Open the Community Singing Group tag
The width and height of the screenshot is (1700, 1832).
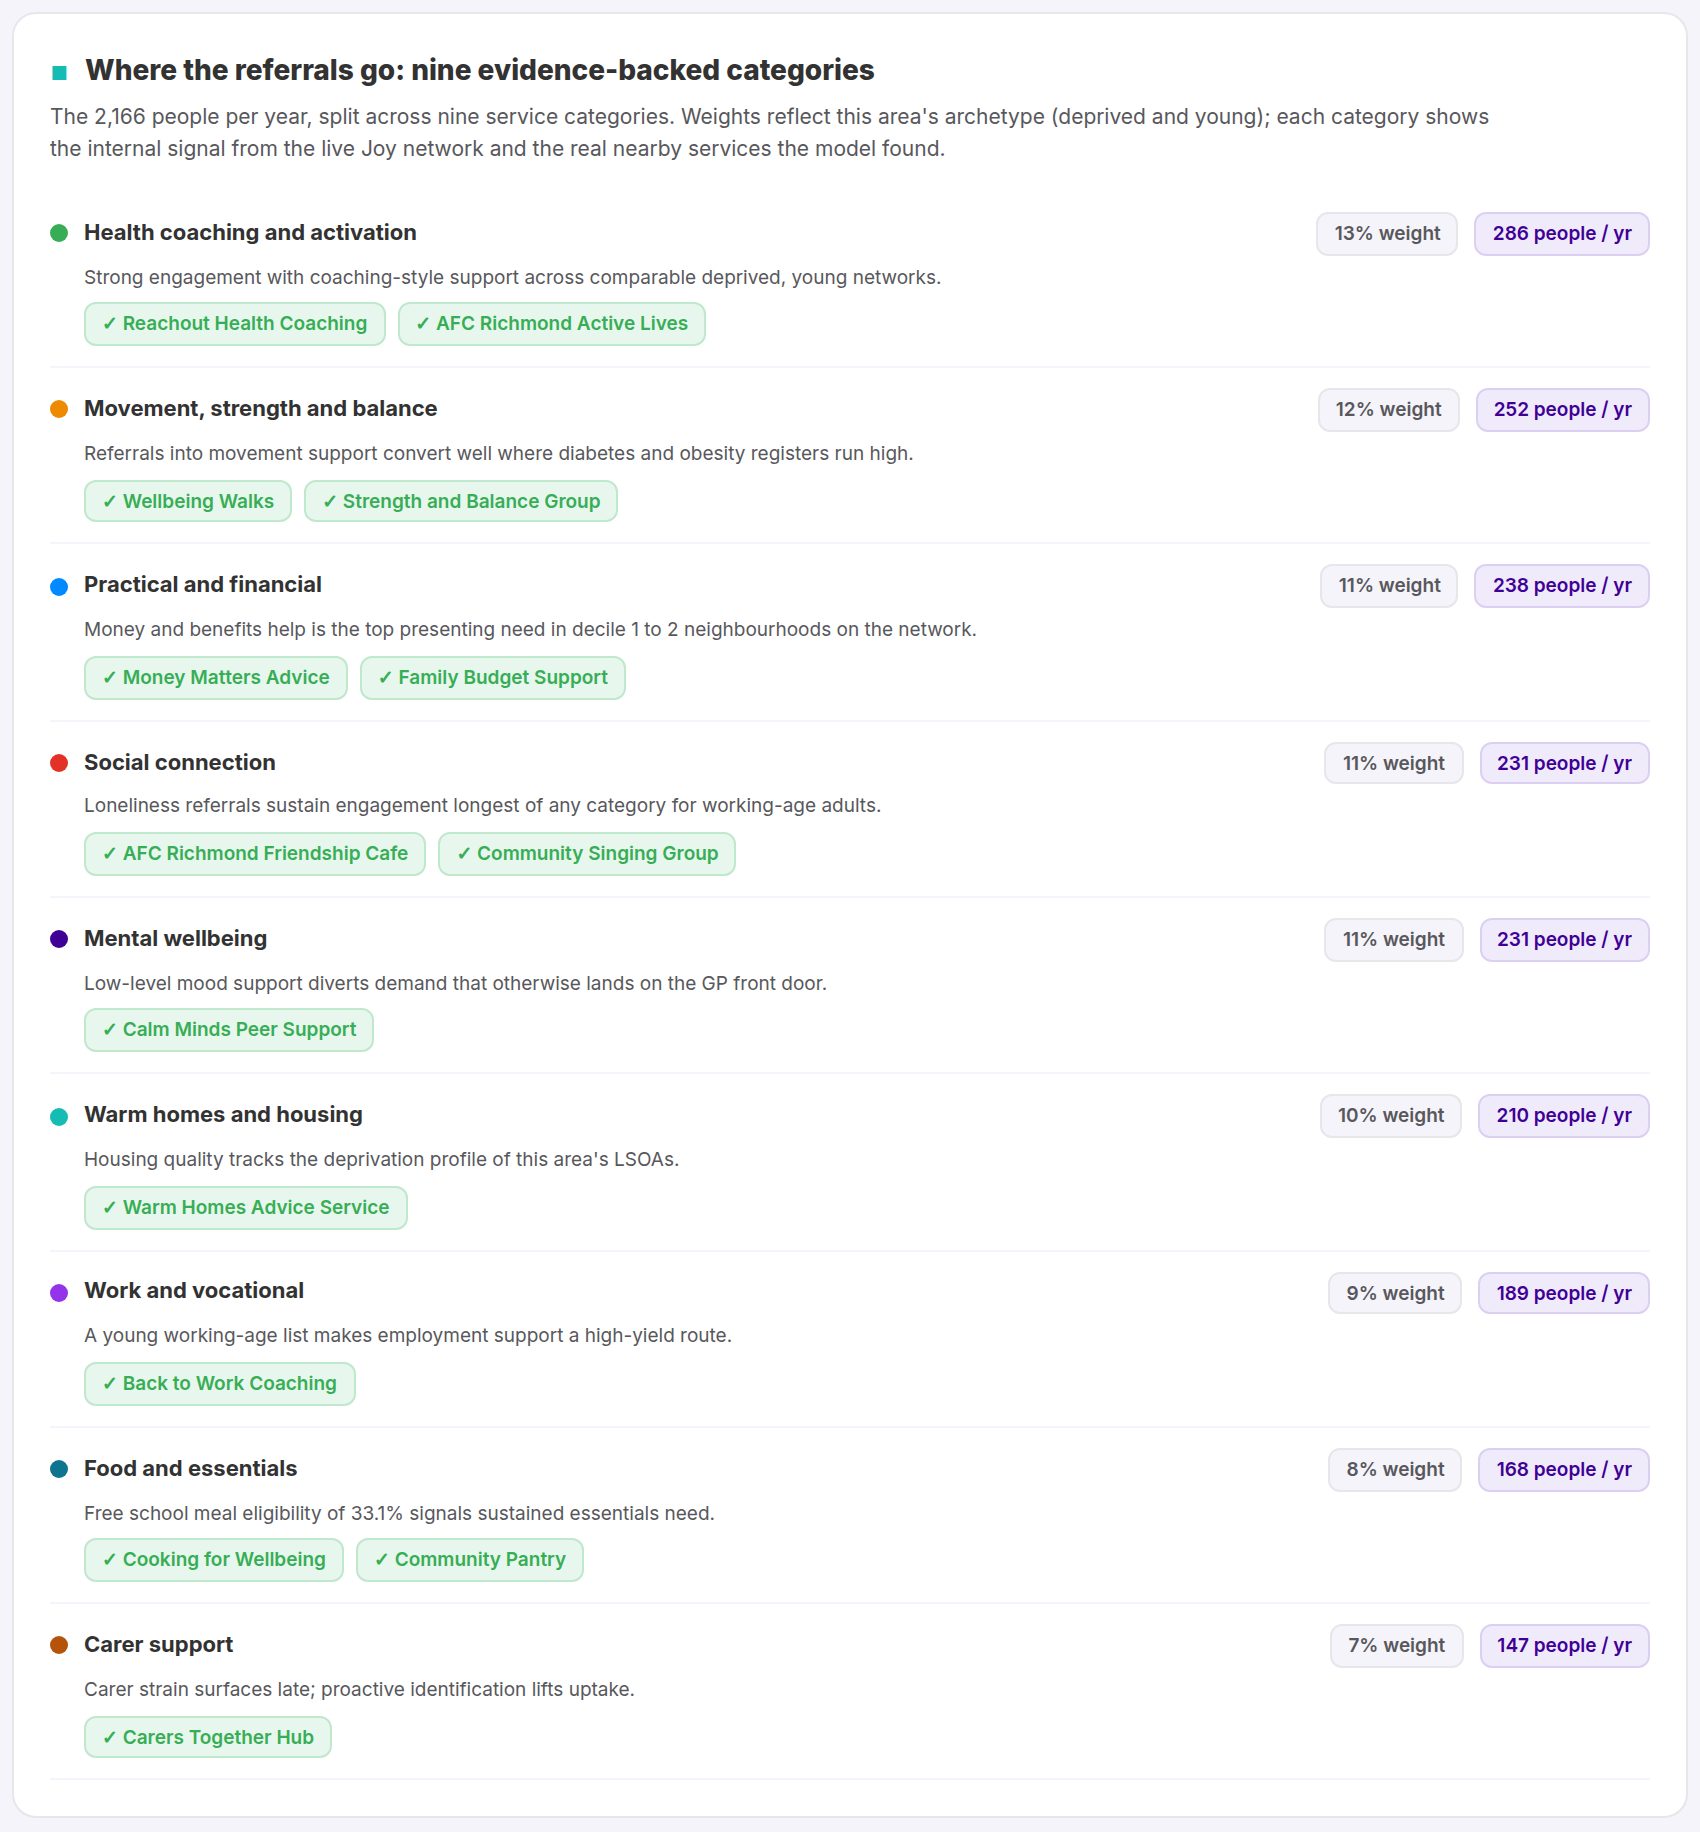(x=587, y=854)
